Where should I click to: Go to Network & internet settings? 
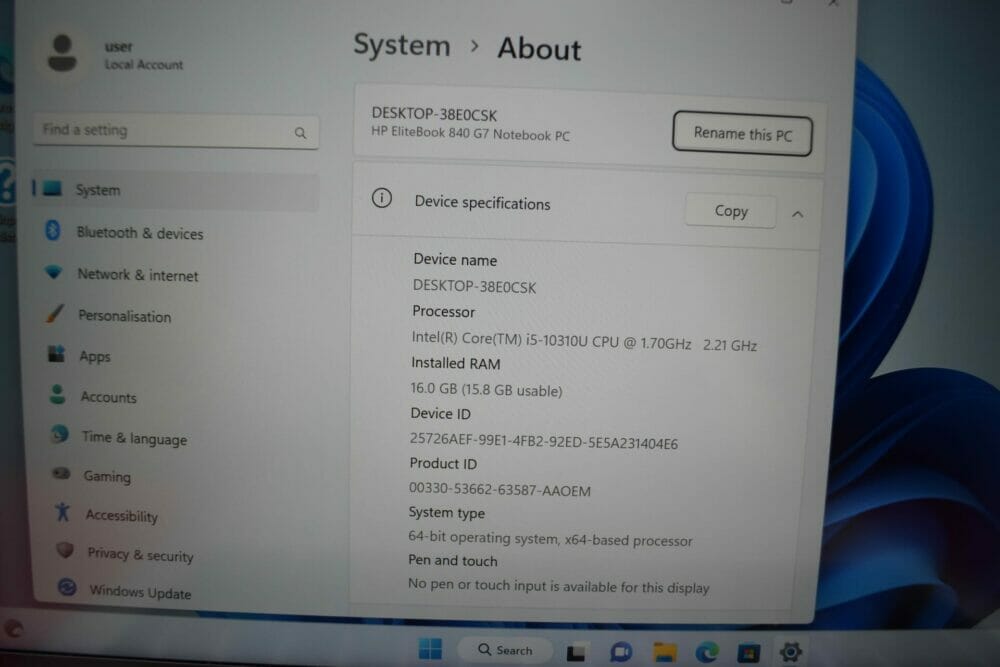coord(138,275)
